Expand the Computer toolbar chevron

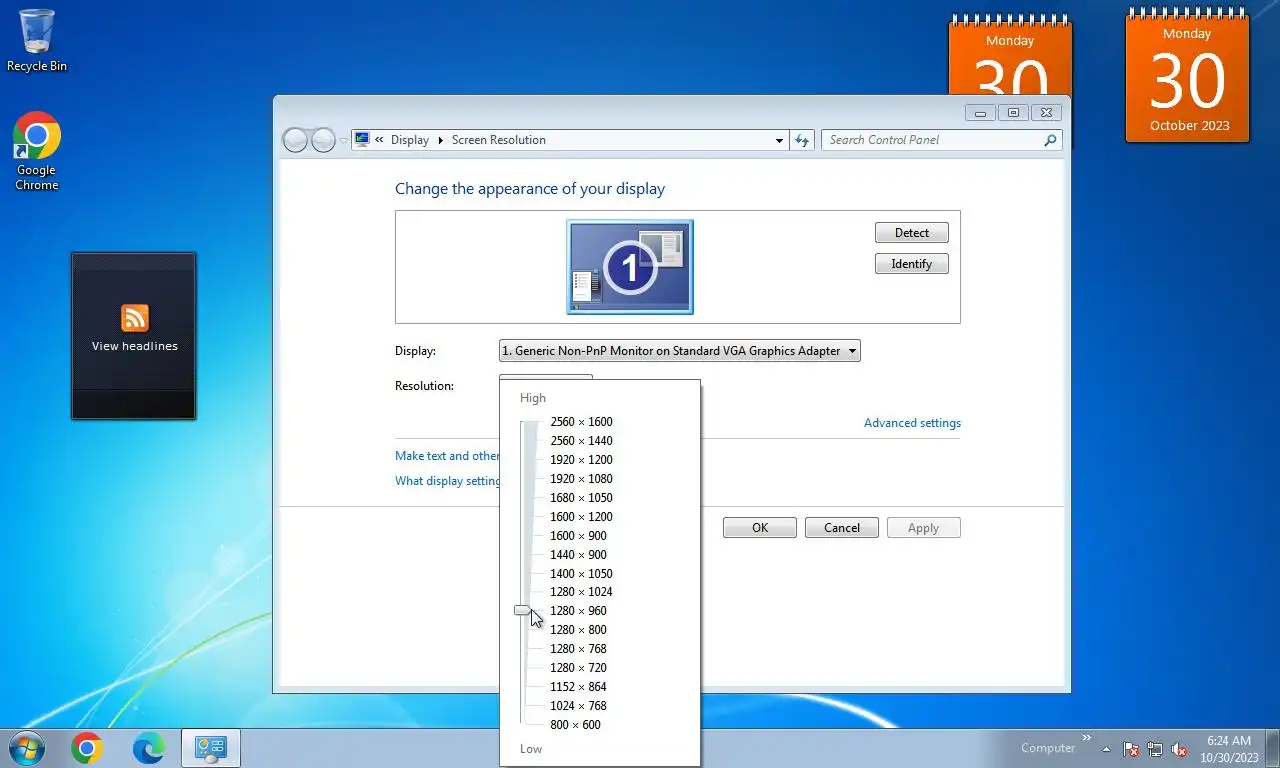pyautogui.click(x=1087, y=739)
